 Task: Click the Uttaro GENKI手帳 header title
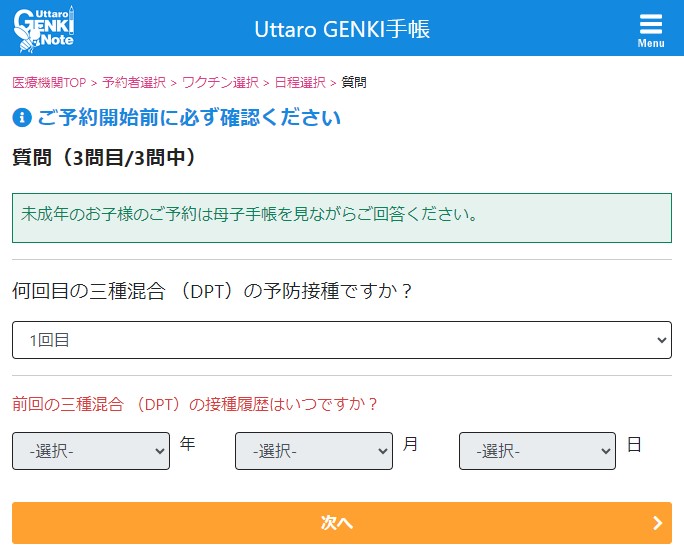coord(342,29)
